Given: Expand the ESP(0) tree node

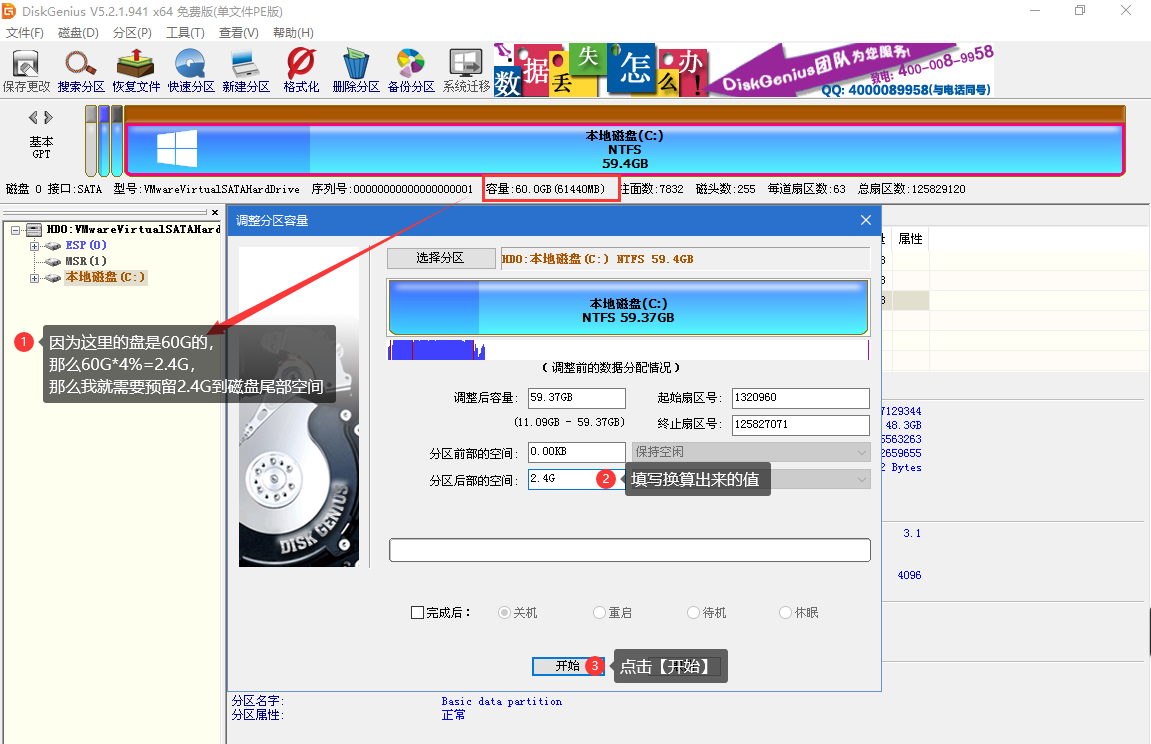Looking at the screenshot, I should pyautogui.click(x=35, y=246).
